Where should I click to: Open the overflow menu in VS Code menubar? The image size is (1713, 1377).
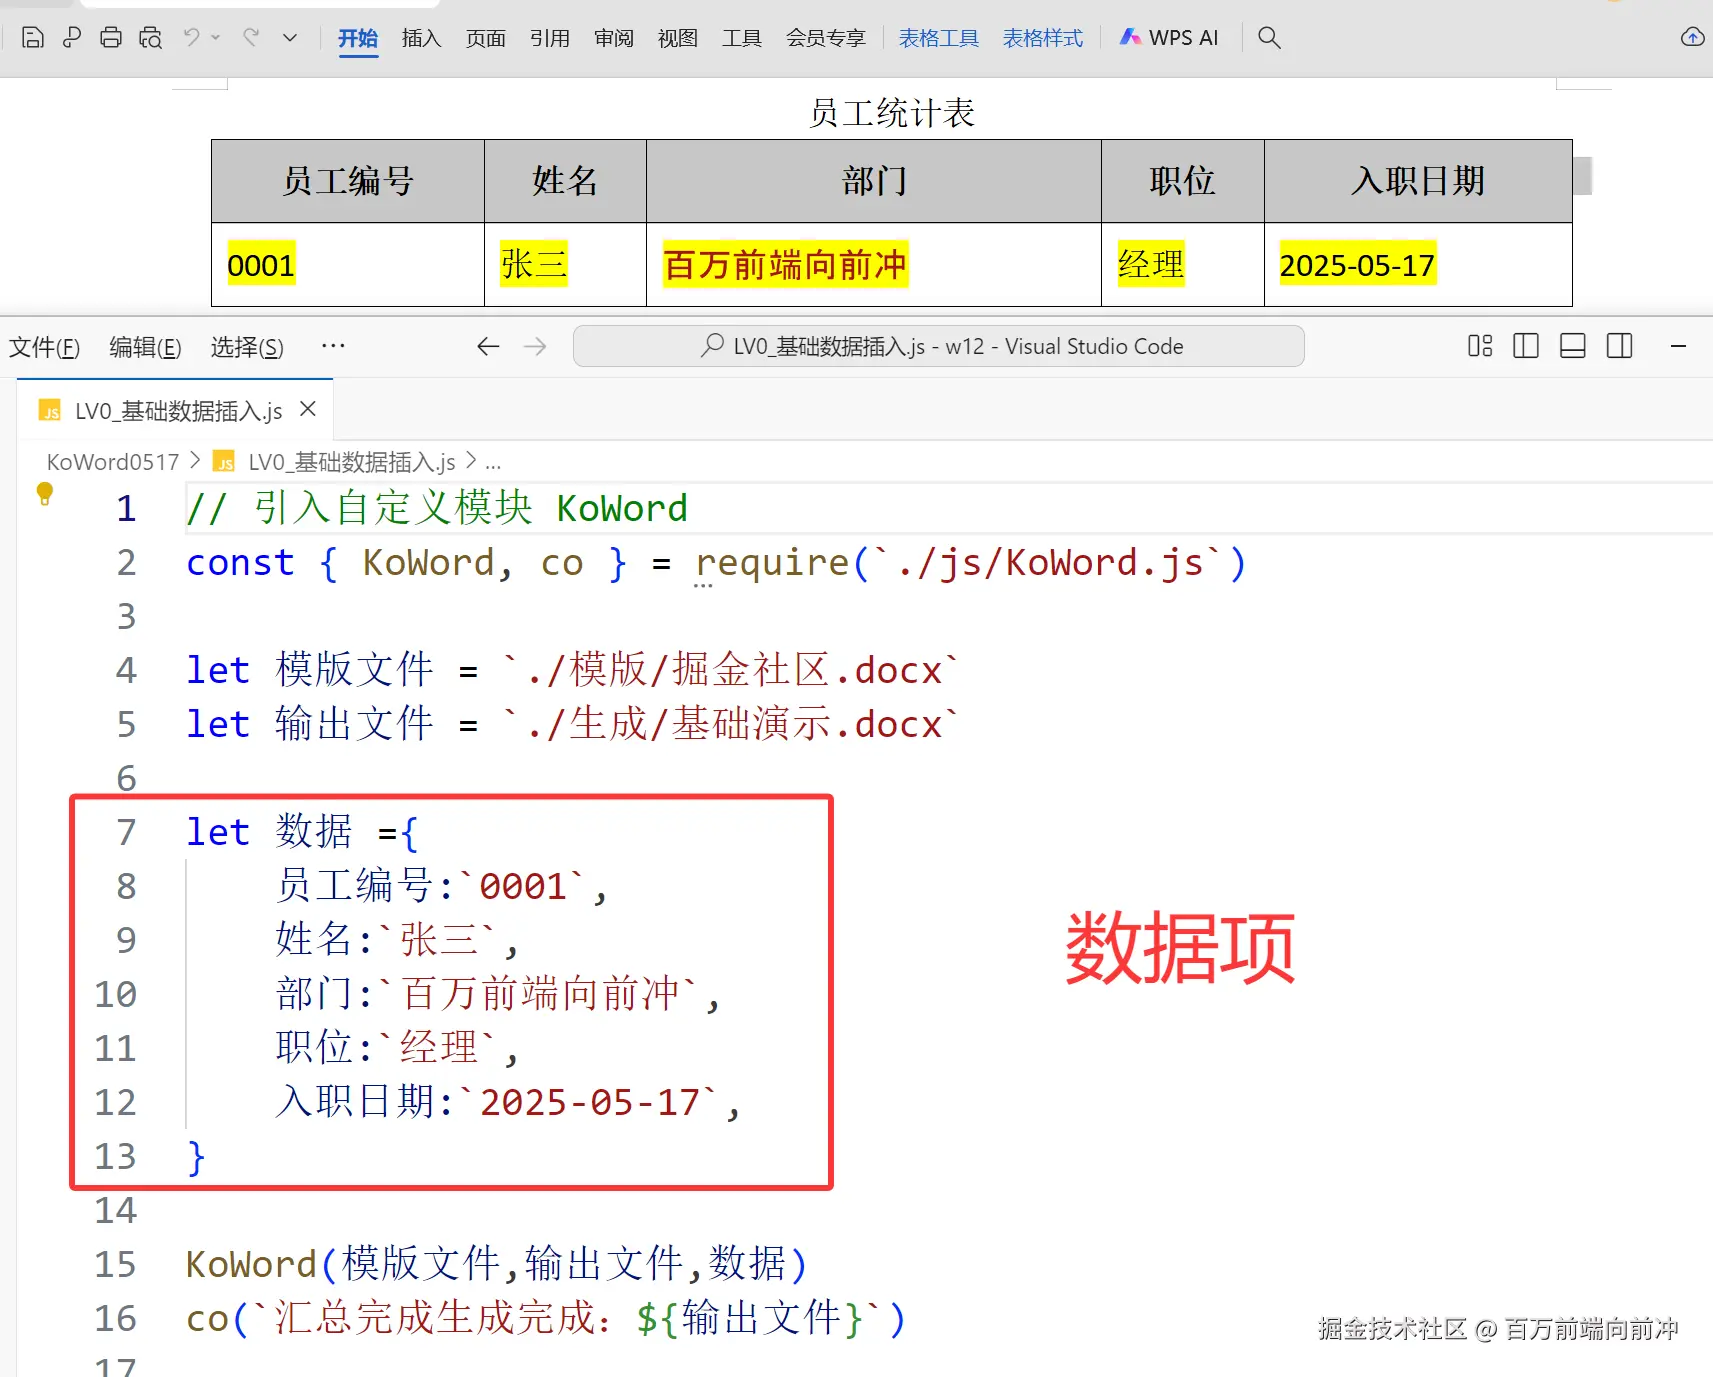point(333,346)
